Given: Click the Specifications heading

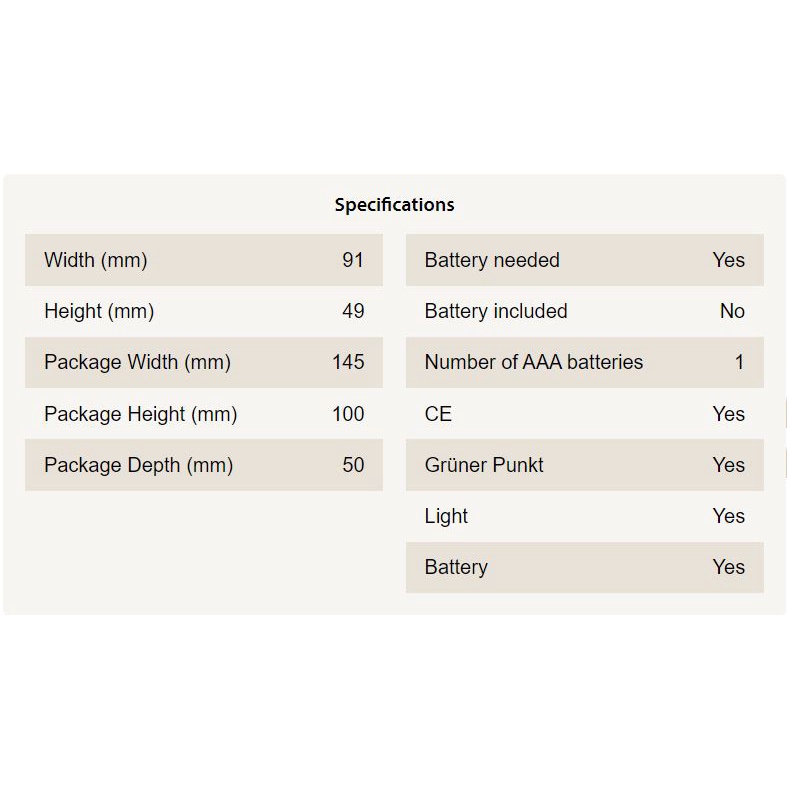Looking at the screenshot, I should [394, 205].
